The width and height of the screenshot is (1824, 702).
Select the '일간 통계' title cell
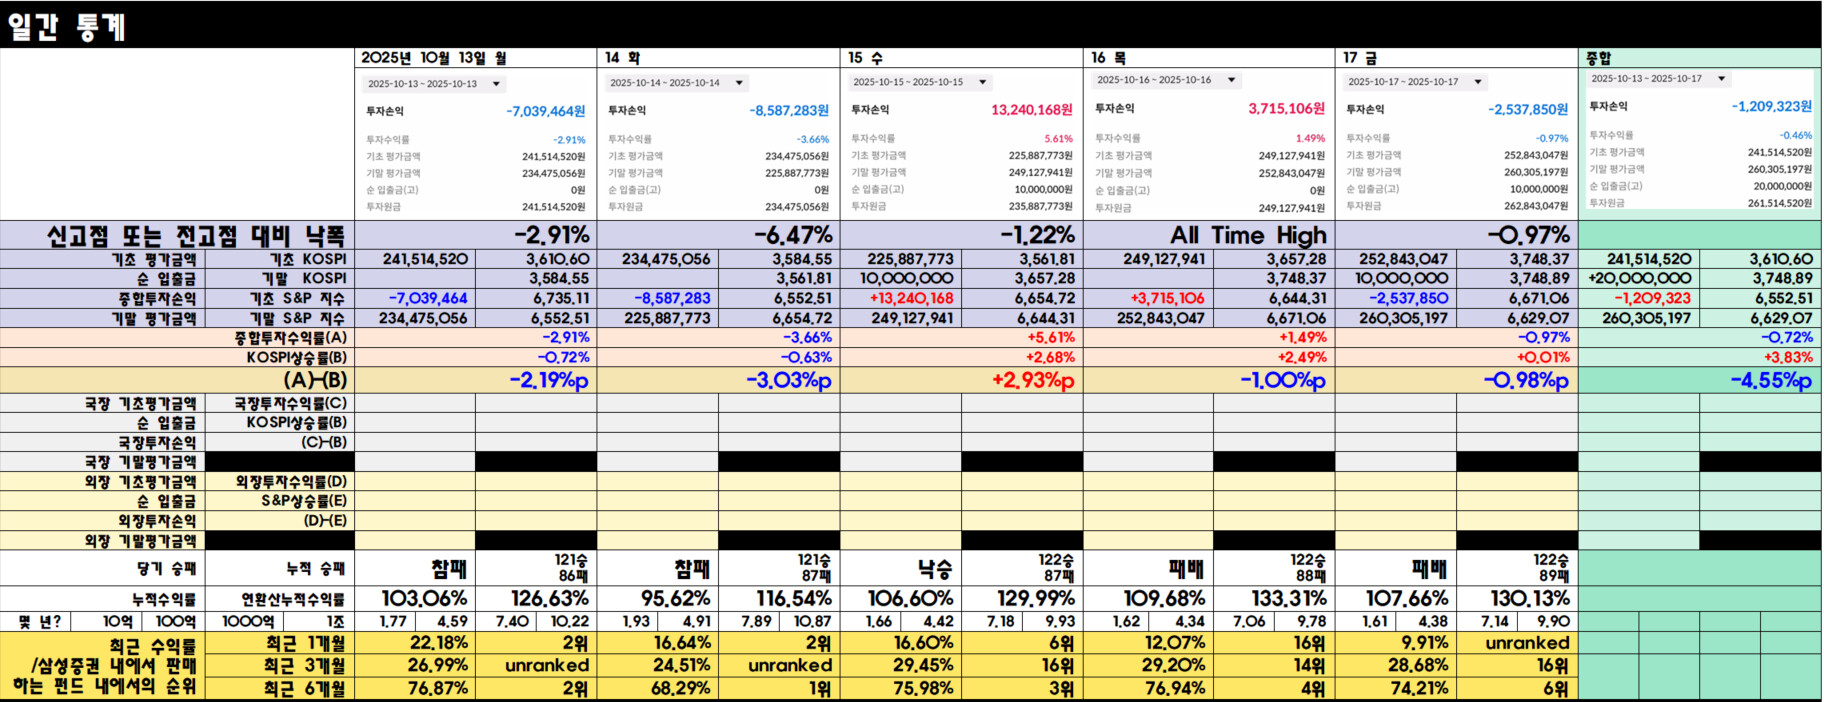click(66, 25)
